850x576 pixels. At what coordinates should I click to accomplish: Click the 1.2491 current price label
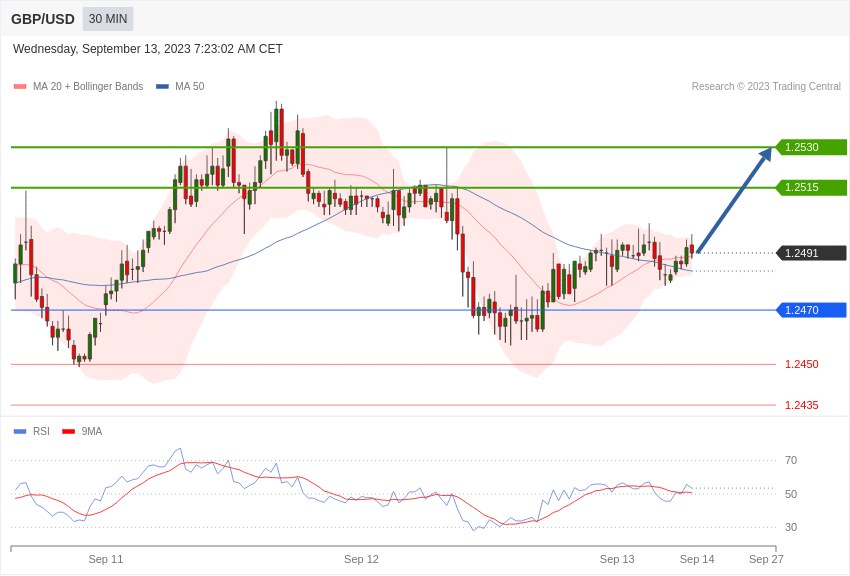coord(811,253)
